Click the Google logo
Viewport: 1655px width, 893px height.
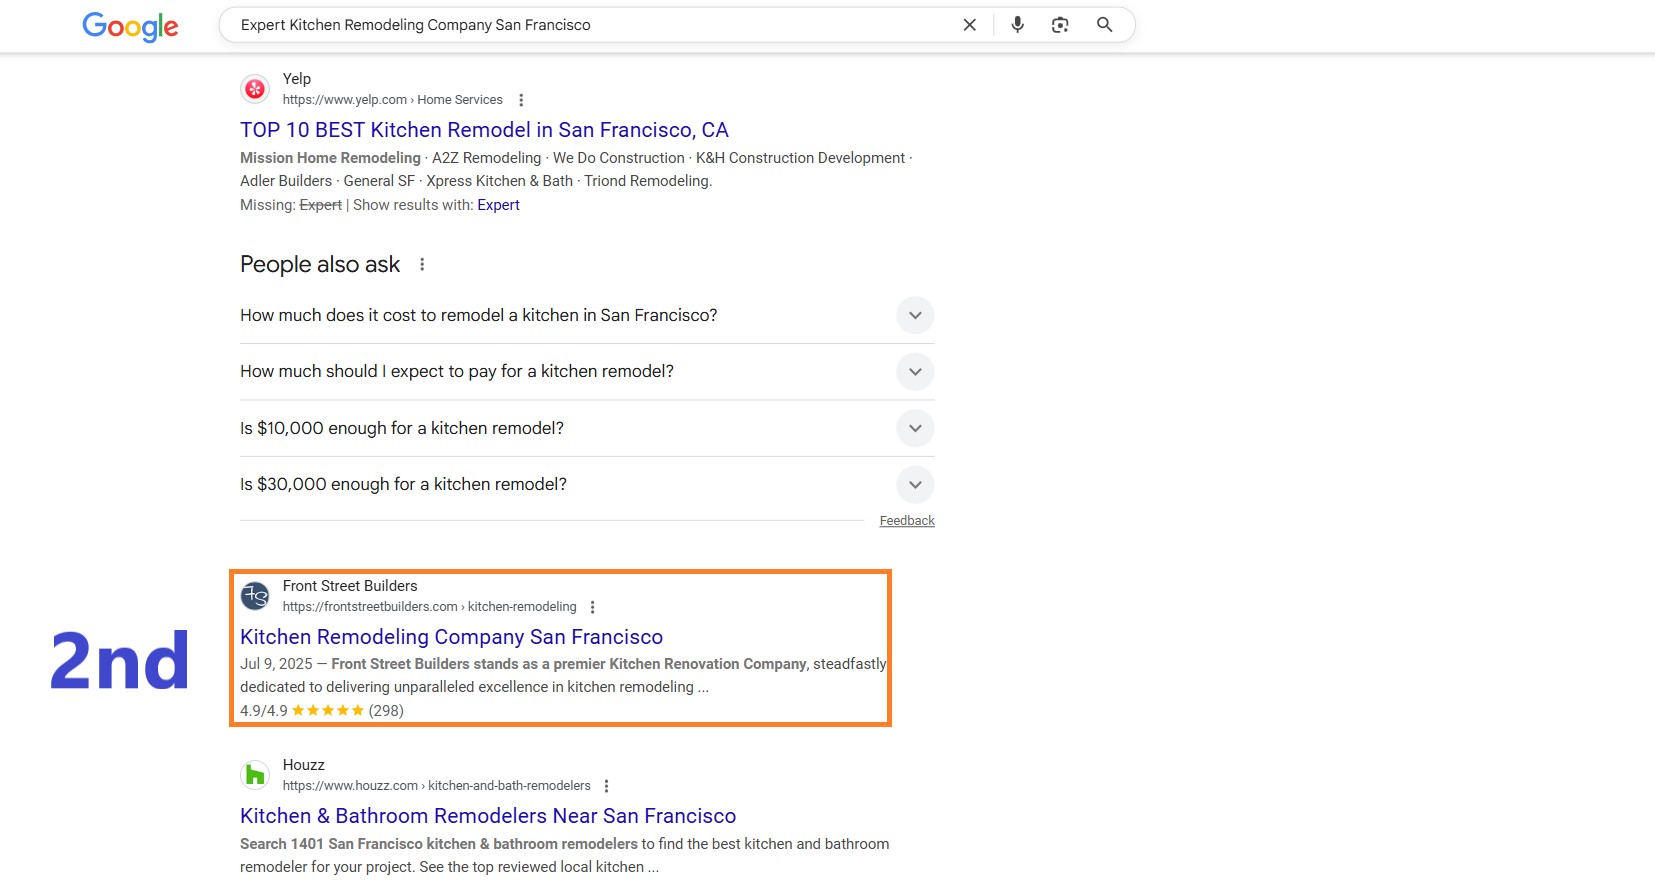(x=130, y=26)
